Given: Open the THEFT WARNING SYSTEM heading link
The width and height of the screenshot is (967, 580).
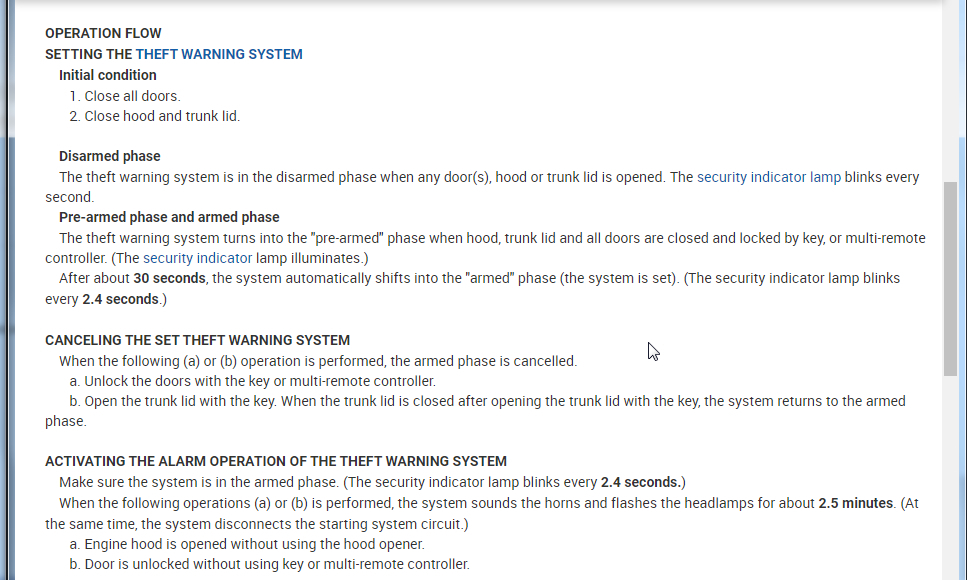Looking at the screenshot, I should tap(219, 54).
